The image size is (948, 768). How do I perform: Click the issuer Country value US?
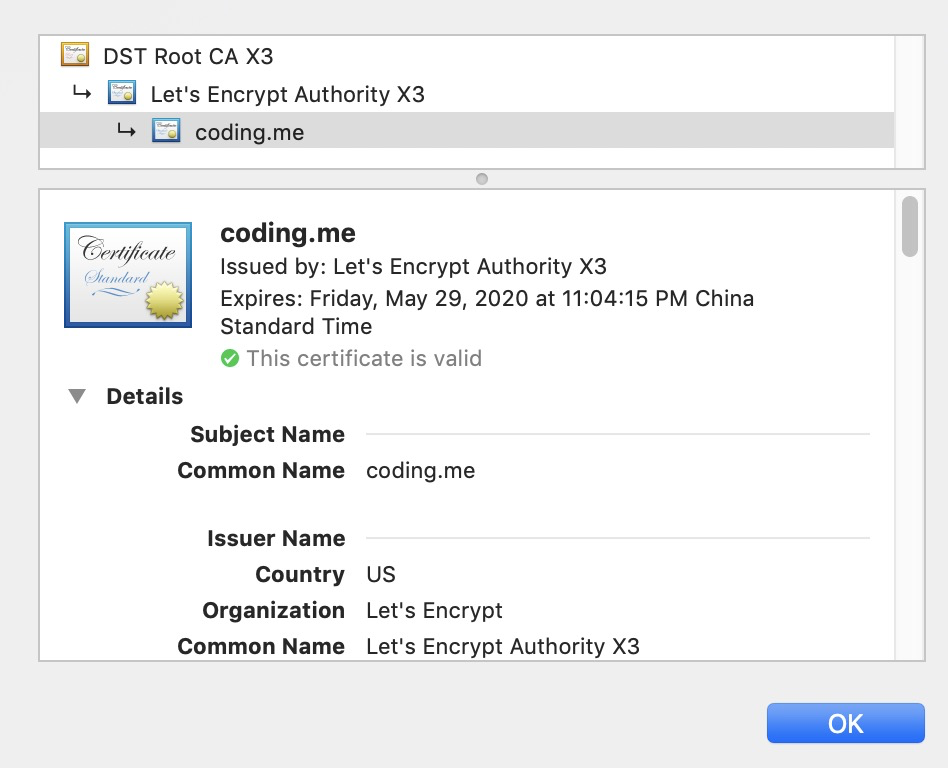(x=381, y=575)
